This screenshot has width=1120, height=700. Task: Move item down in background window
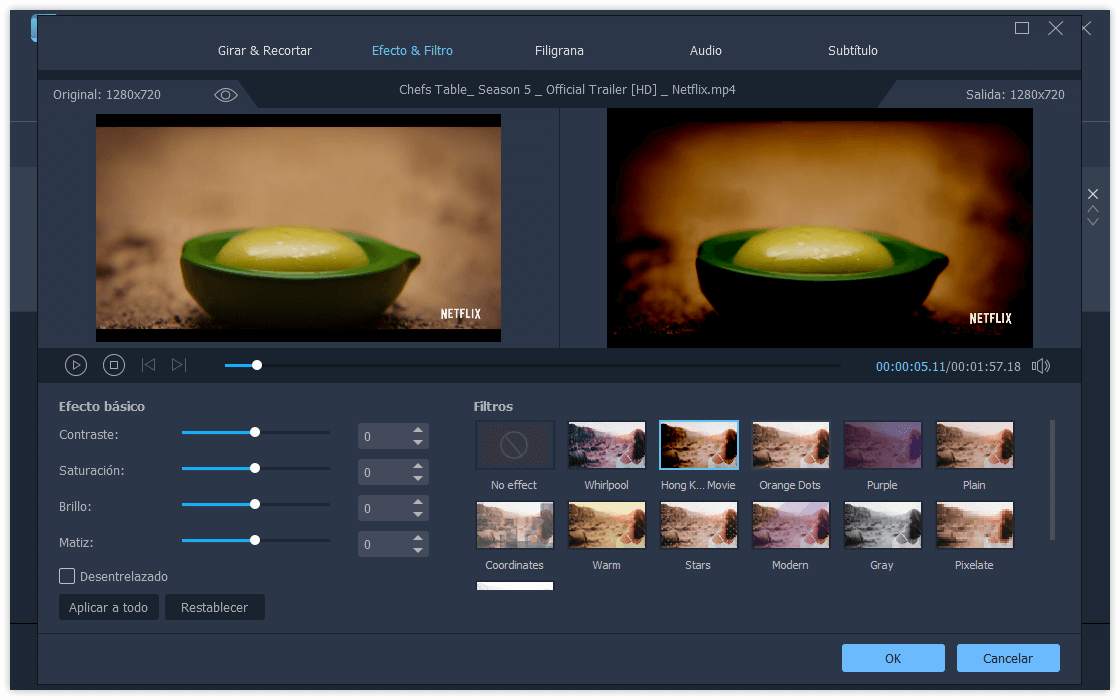[1093, 221]
